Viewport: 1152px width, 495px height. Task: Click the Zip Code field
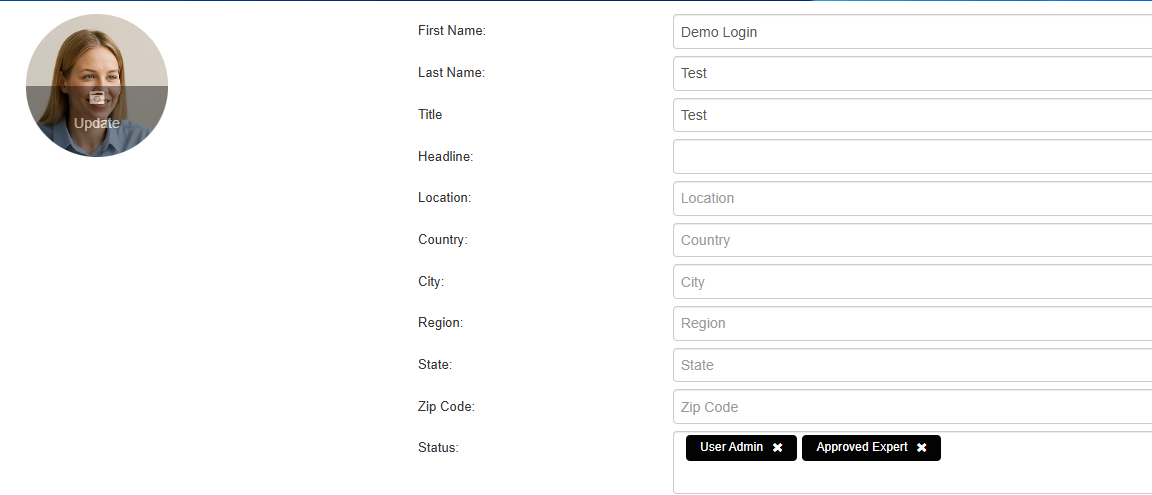pyautogui.click(x=912, y=407)
